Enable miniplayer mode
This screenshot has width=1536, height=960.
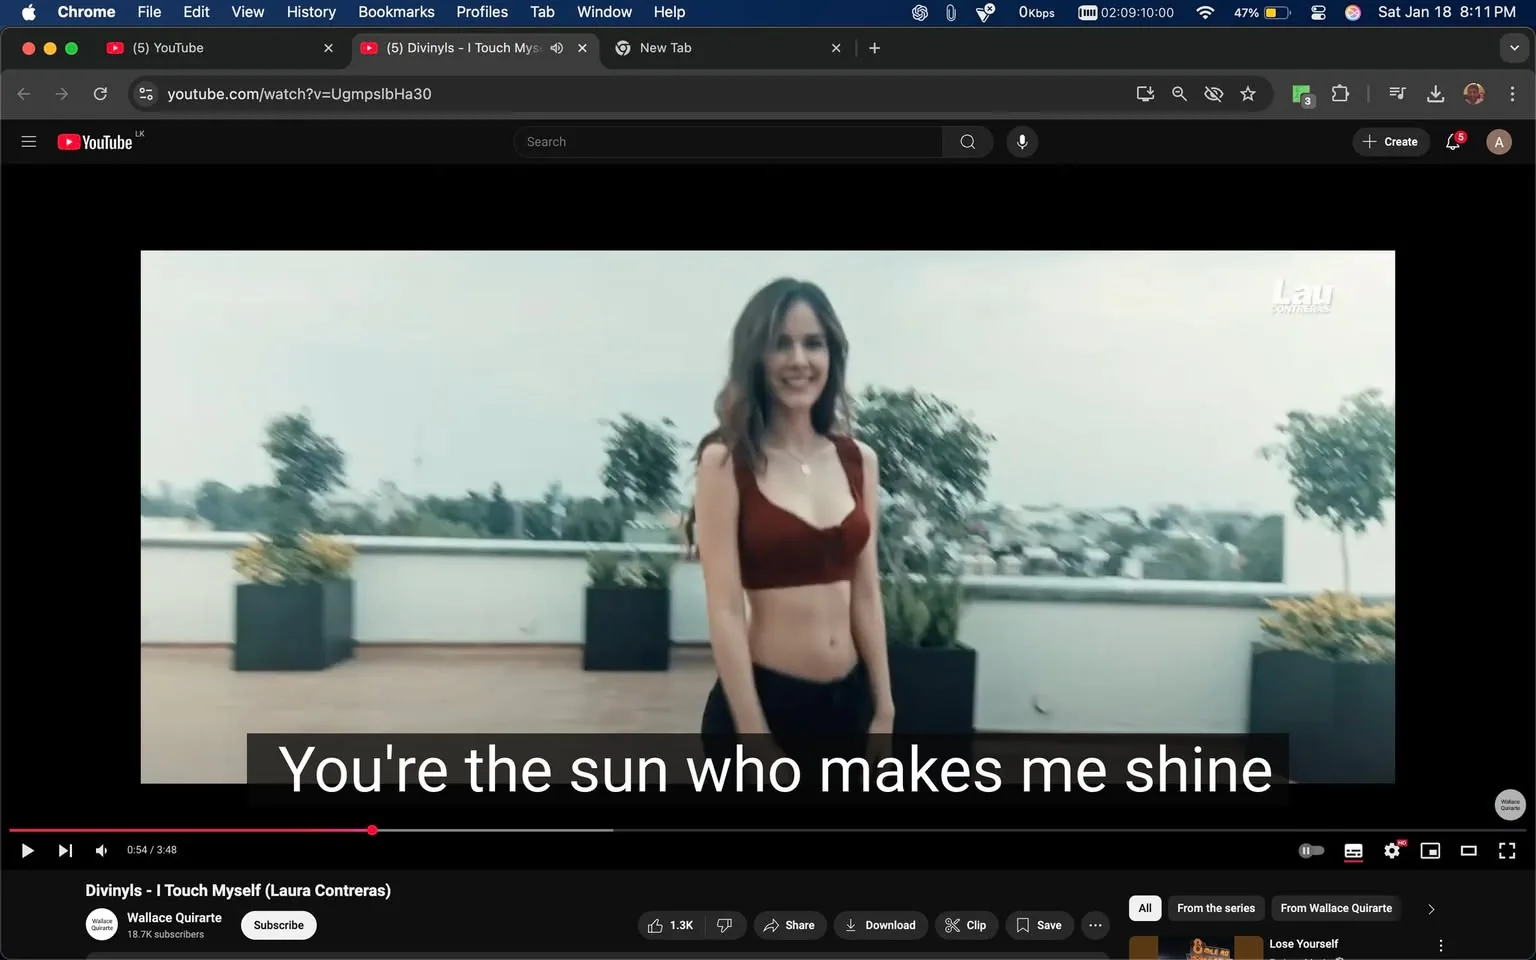pos(1430,850)
